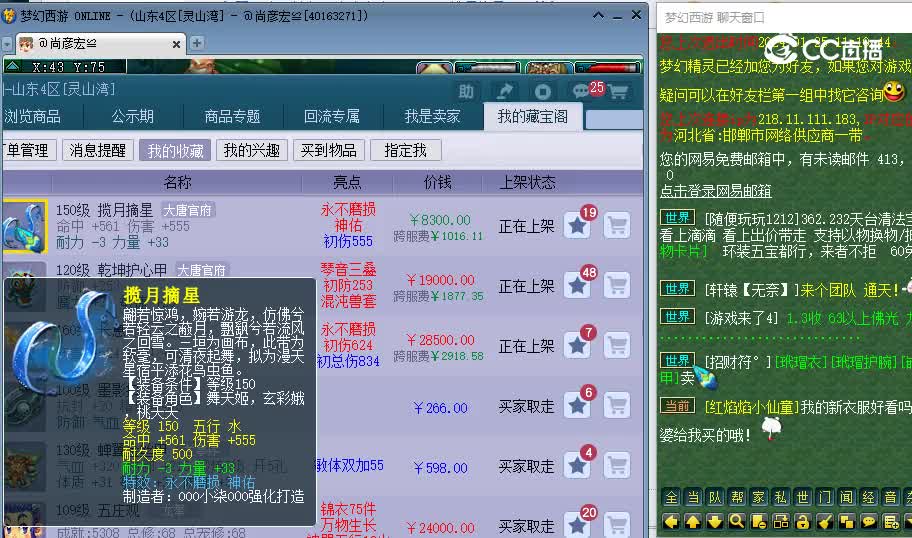Select the 闻 channel filter
The image size is (912, 538).
[x=846, y=497]
